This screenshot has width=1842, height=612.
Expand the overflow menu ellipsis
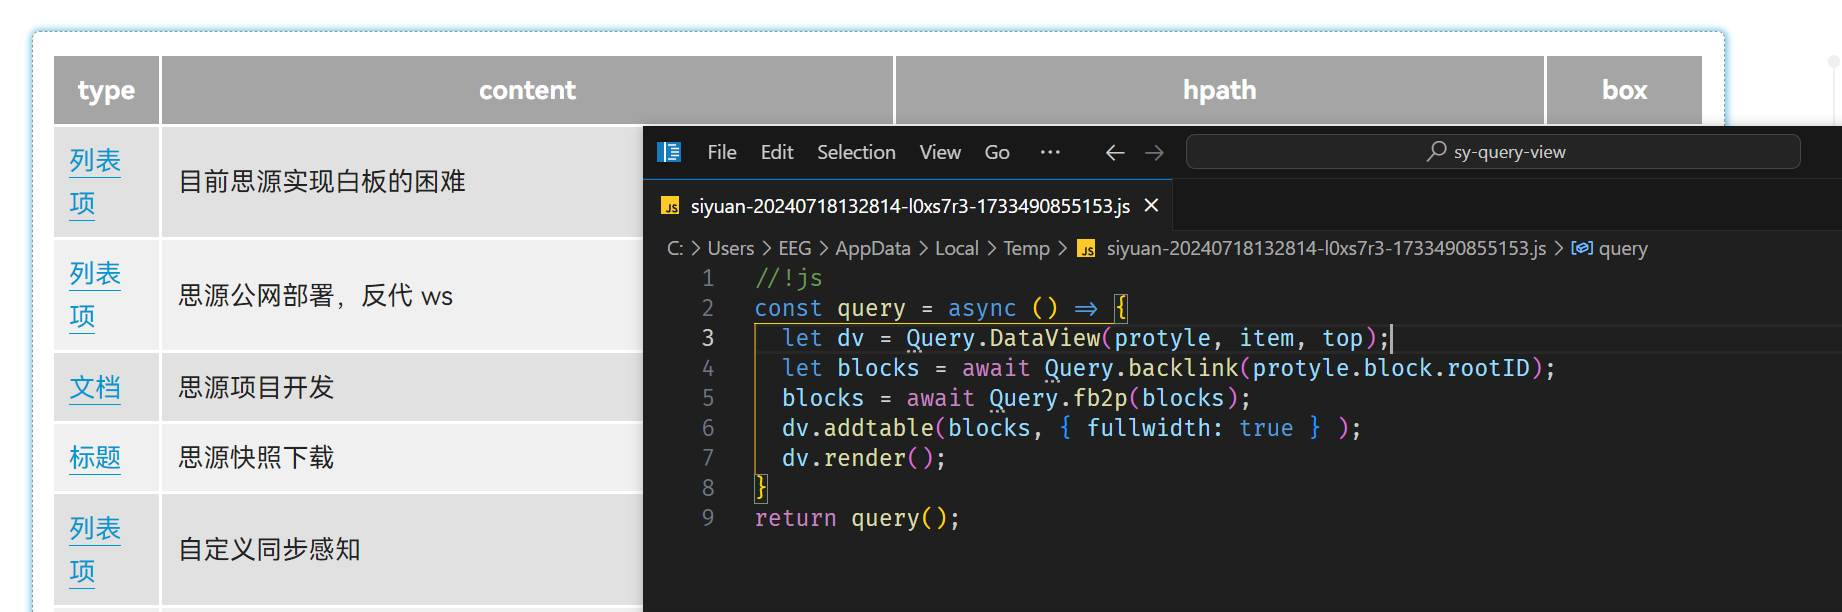tap(1050, 152)
